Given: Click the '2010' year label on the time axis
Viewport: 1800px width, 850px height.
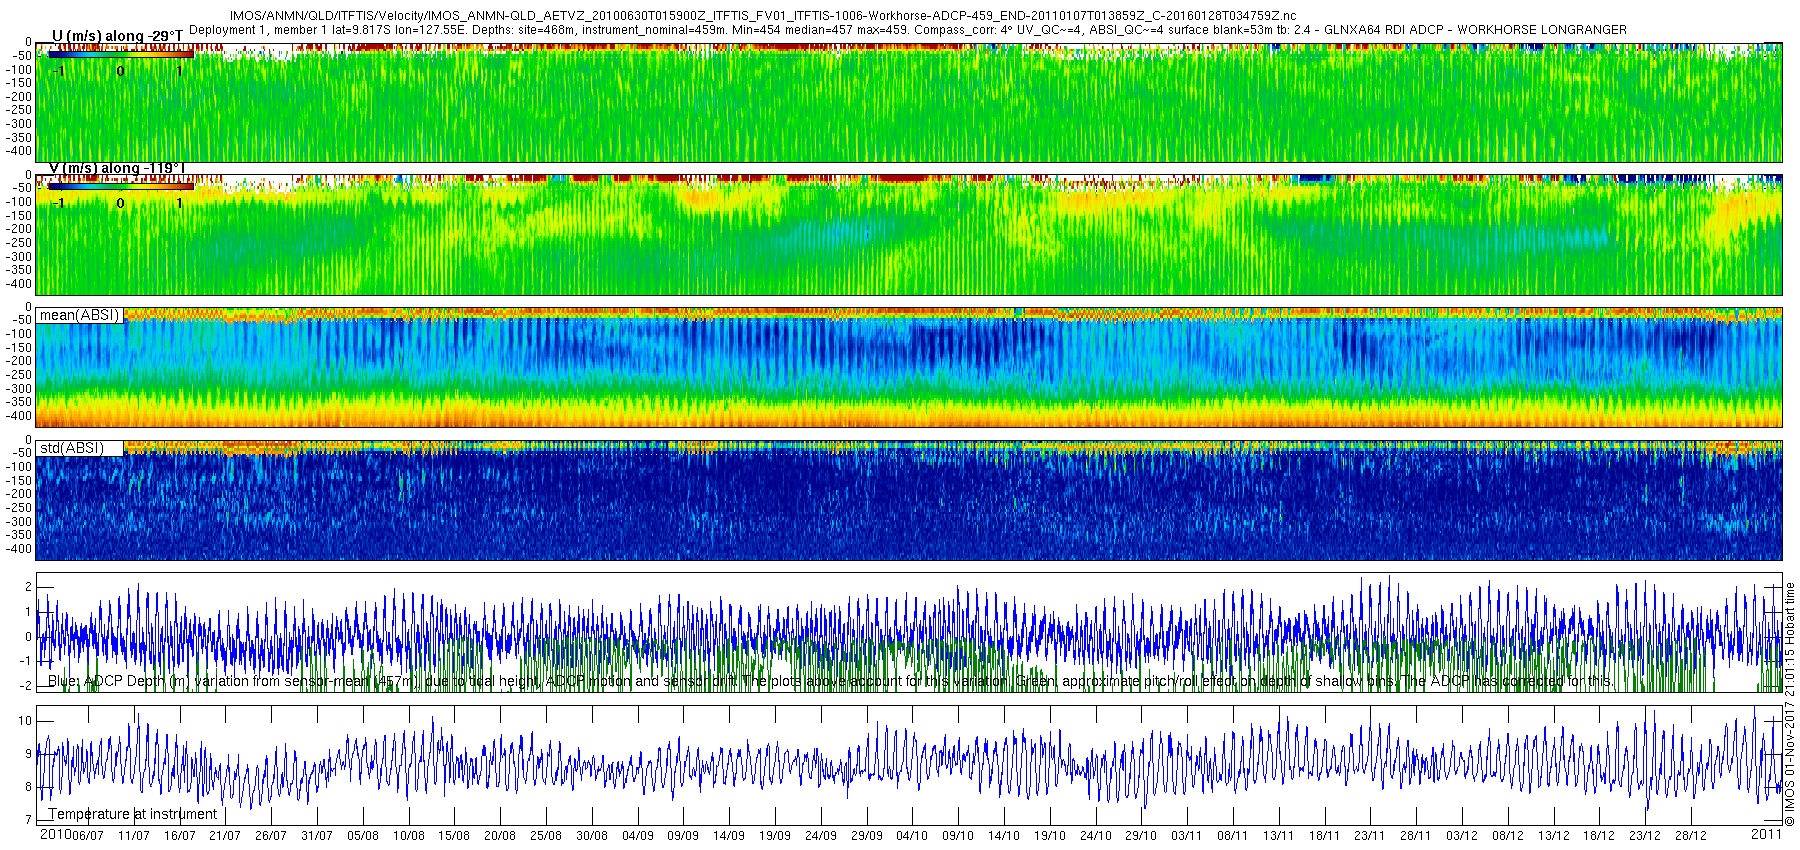Looking at the screenshot, I should click(x=55, y=834).
